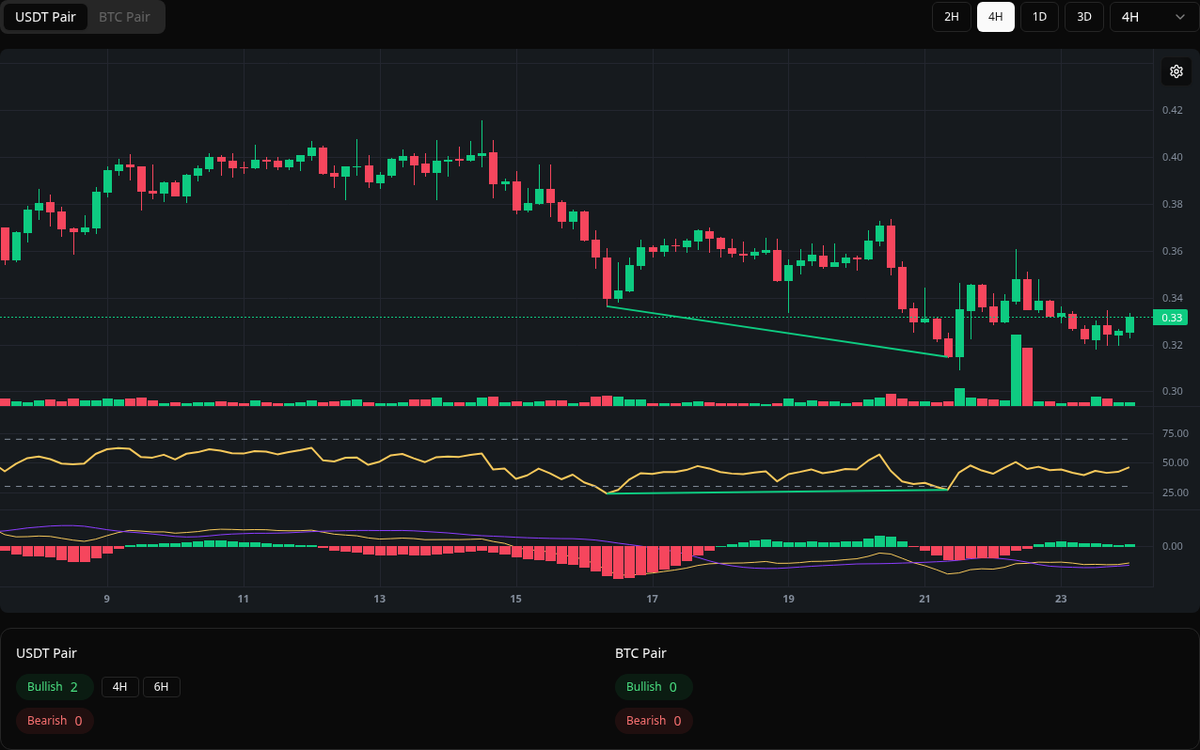The height and width of the screenshot is (750, 1200).
Task: Click the green 0.33 price tag on axis
Action: (1171, 317)
